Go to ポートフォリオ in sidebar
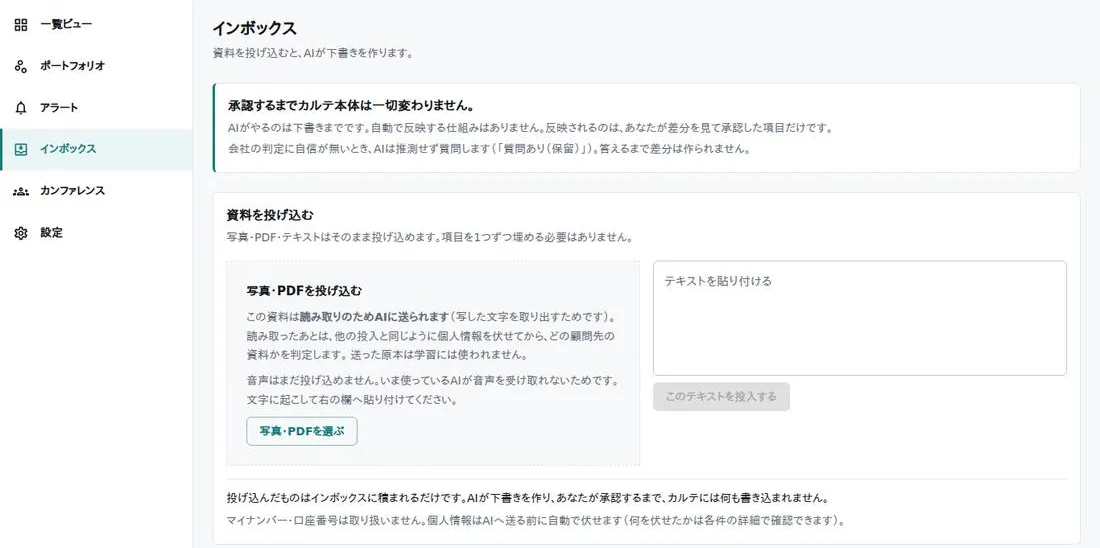 tap(96, 66)
